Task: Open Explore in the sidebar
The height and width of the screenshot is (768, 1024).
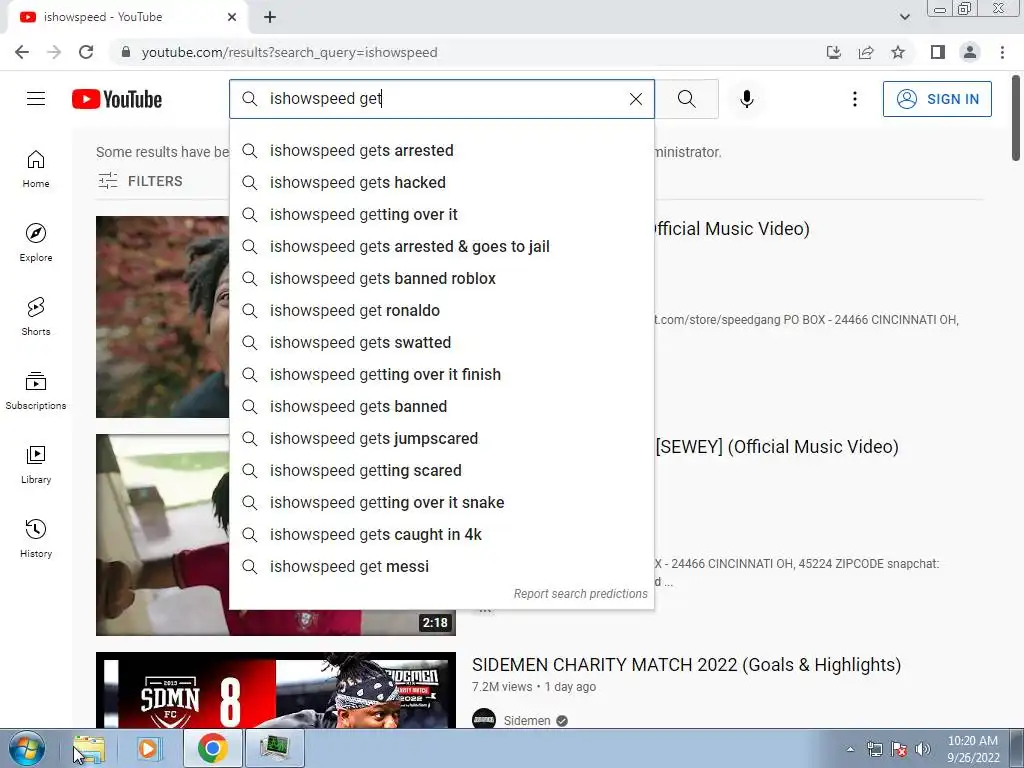Action: click(36, 243)
